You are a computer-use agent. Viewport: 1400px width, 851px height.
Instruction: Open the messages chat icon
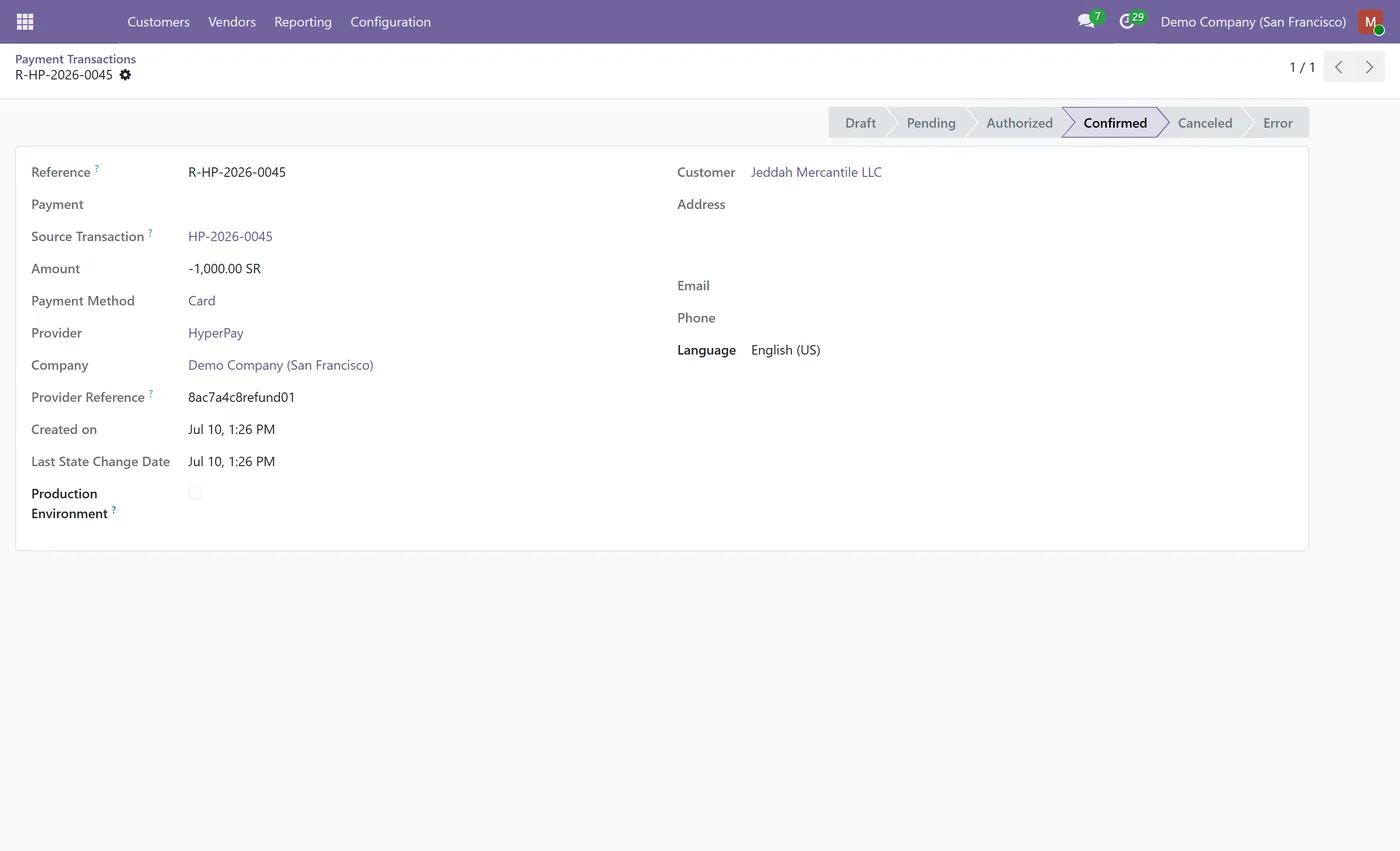coord(1086,21)
